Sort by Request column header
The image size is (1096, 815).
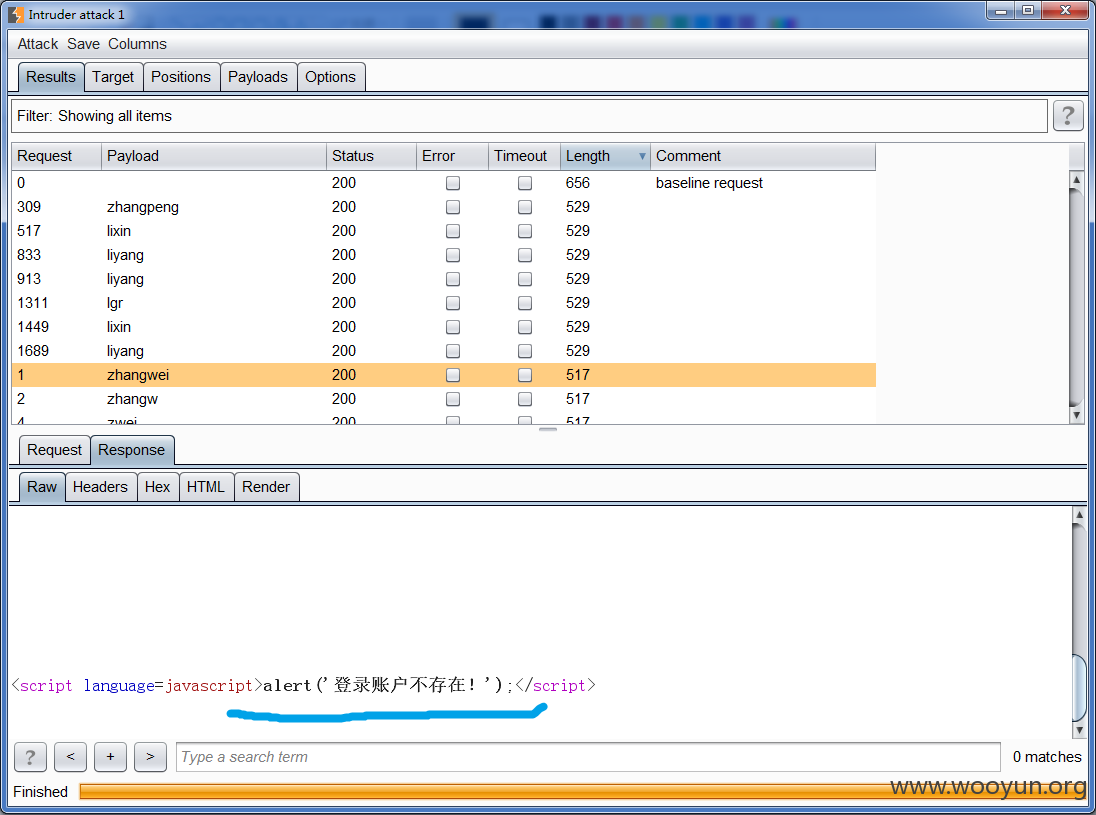57,156
